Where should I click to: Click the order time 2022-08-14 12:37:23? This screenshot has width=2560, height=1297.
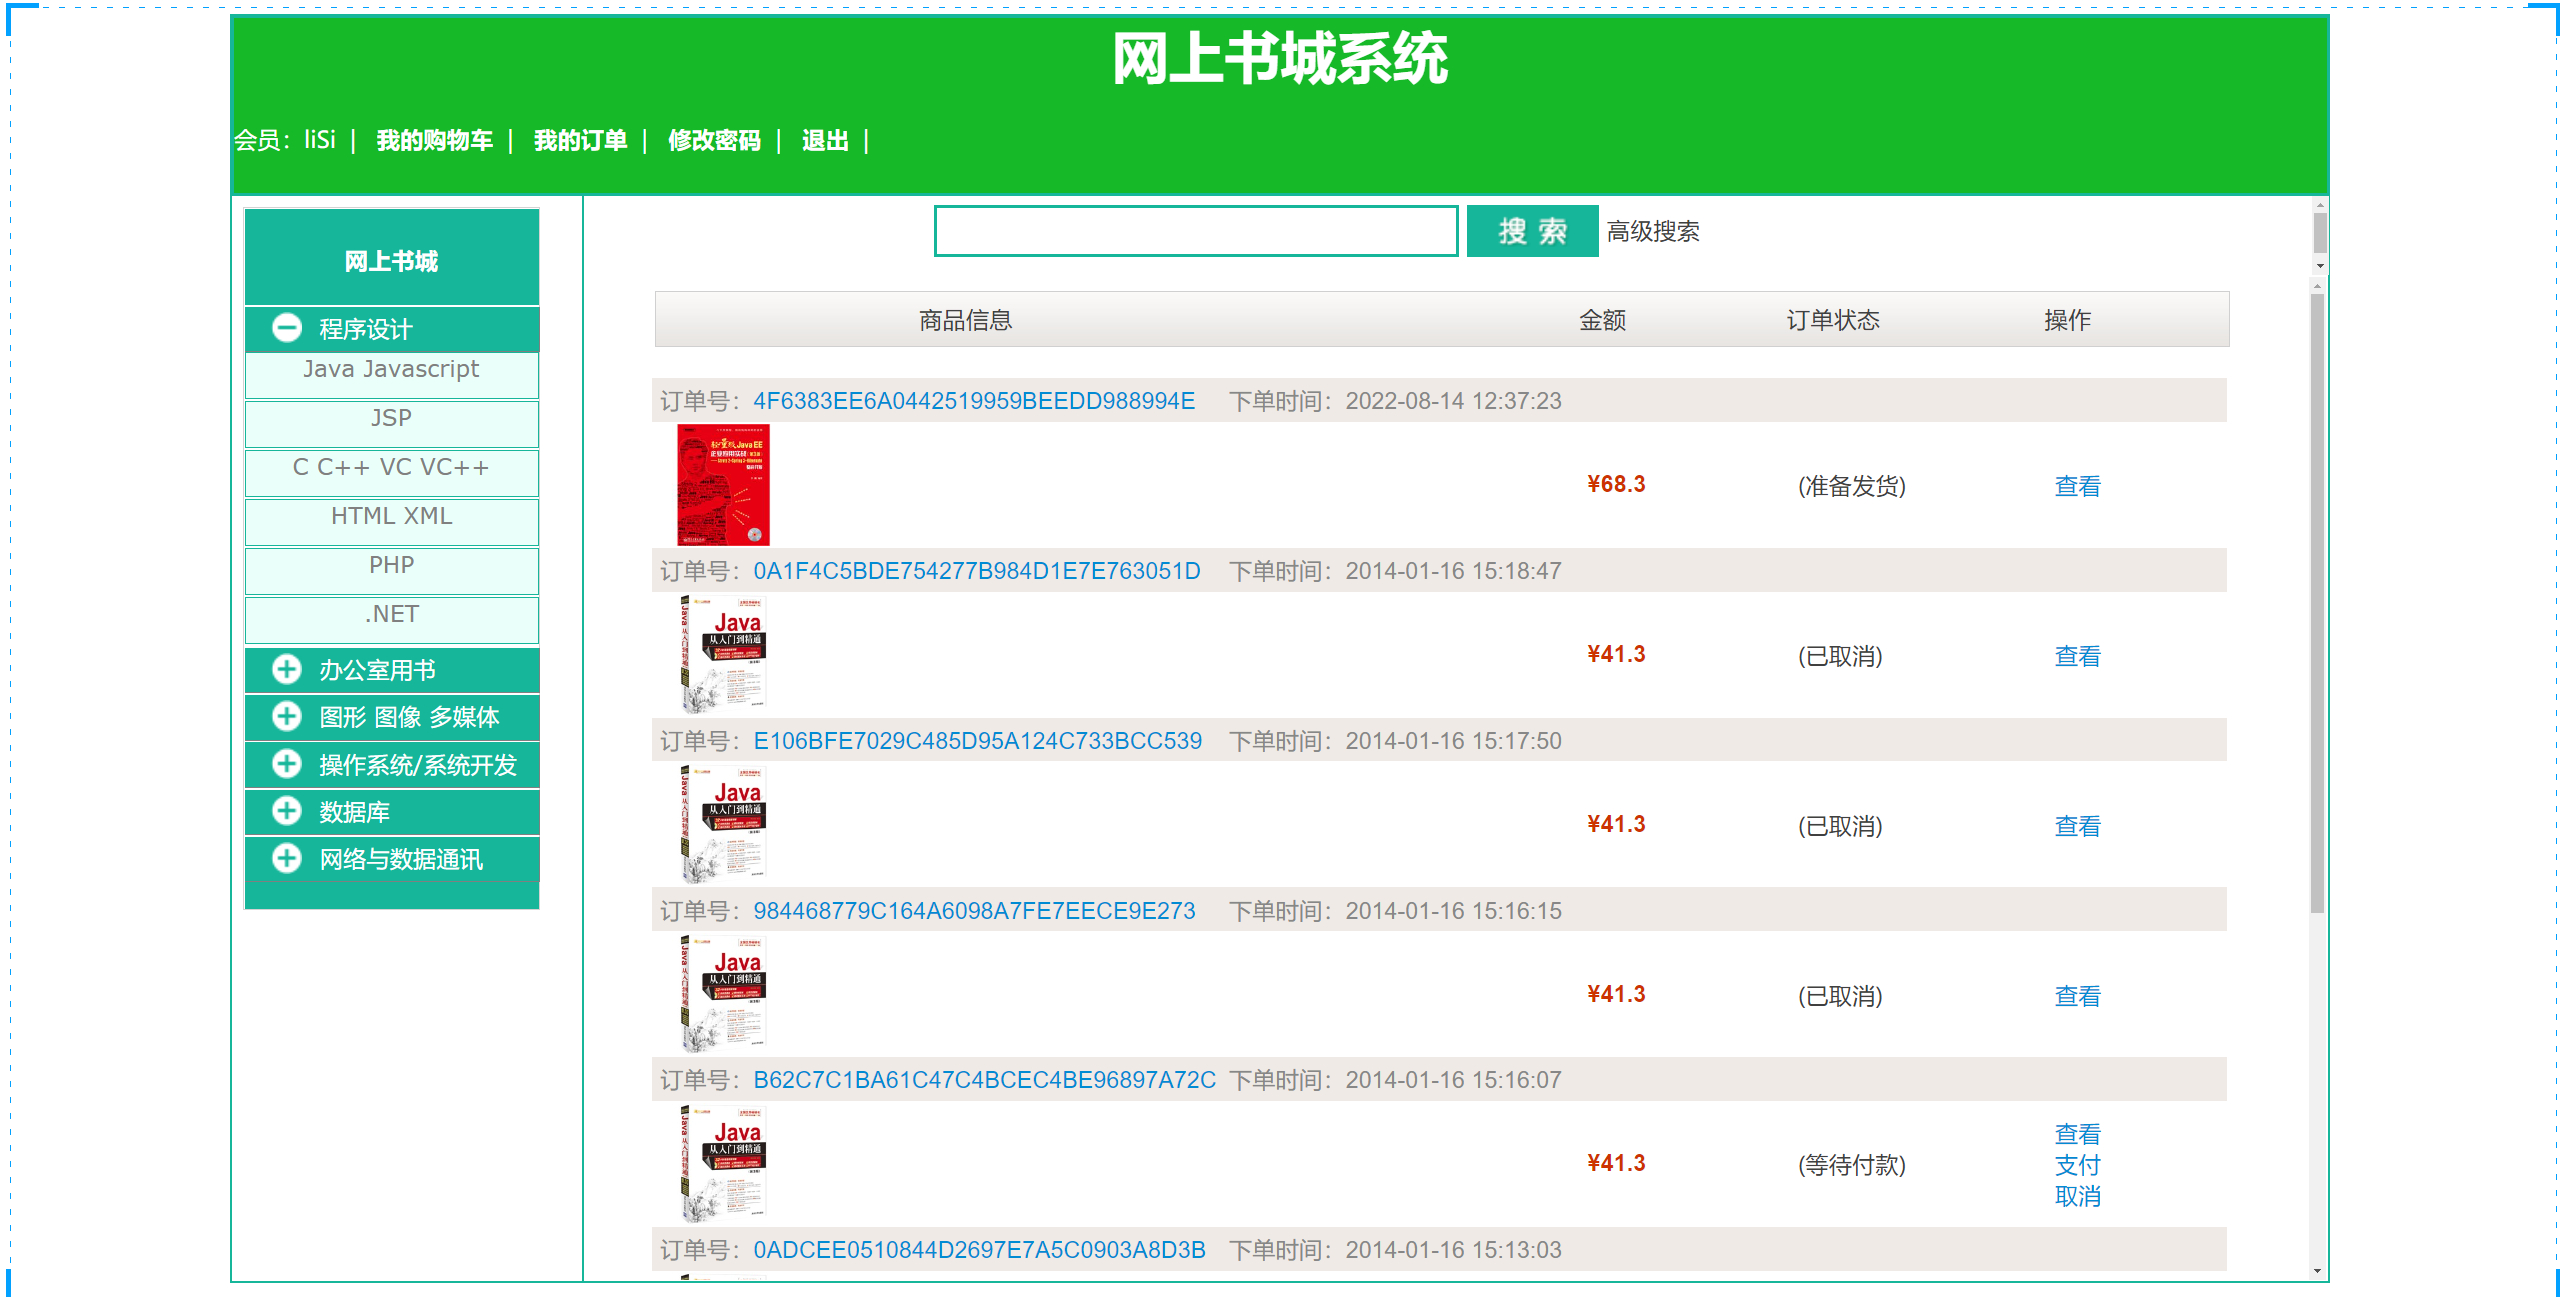1453,401
